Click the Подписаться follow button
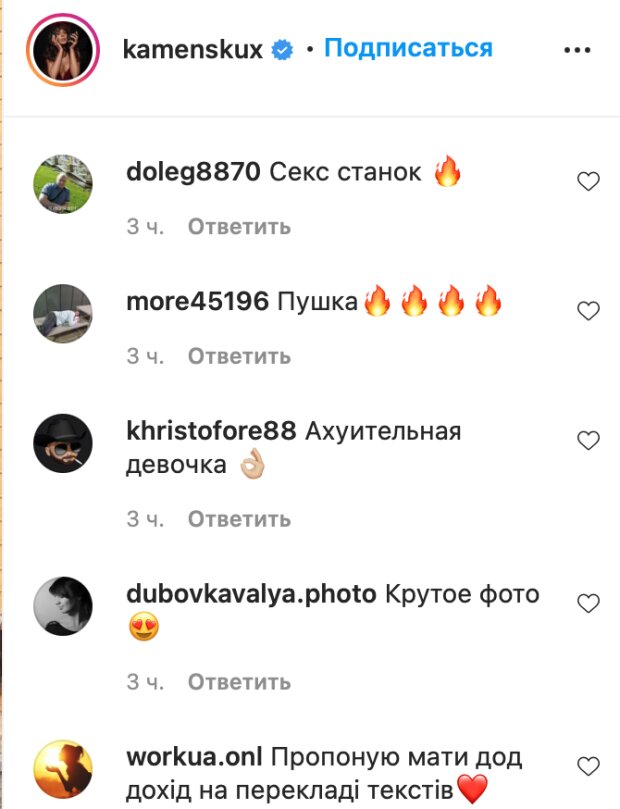The width and height of the screenshot is (620, 809). point(408,48)
